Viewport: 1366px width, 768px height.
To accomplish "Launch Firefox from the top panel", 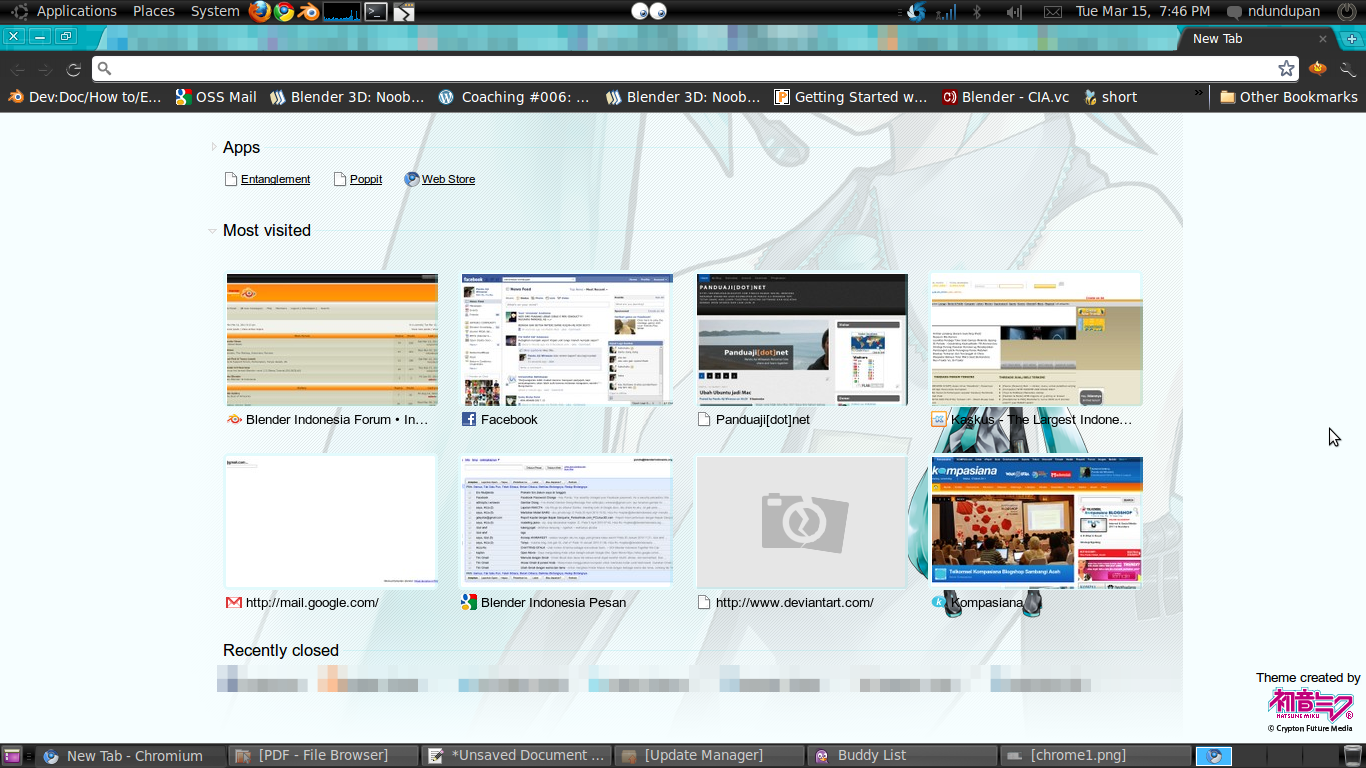I will pyautogui.click(x=260, y=12).
